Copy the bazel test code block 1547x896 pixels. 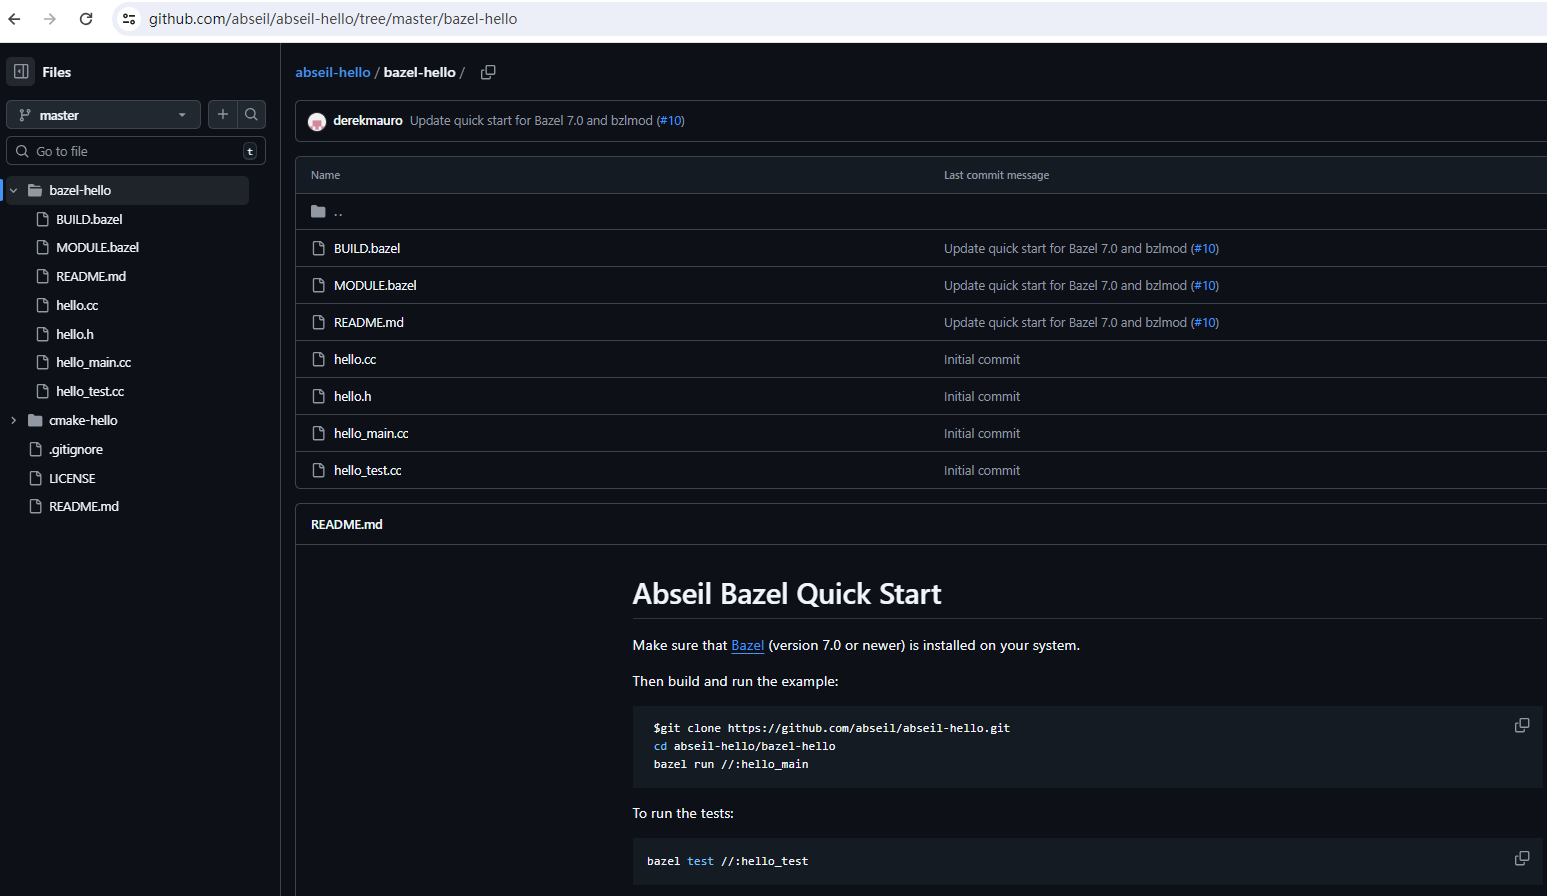click(1522, 858)
